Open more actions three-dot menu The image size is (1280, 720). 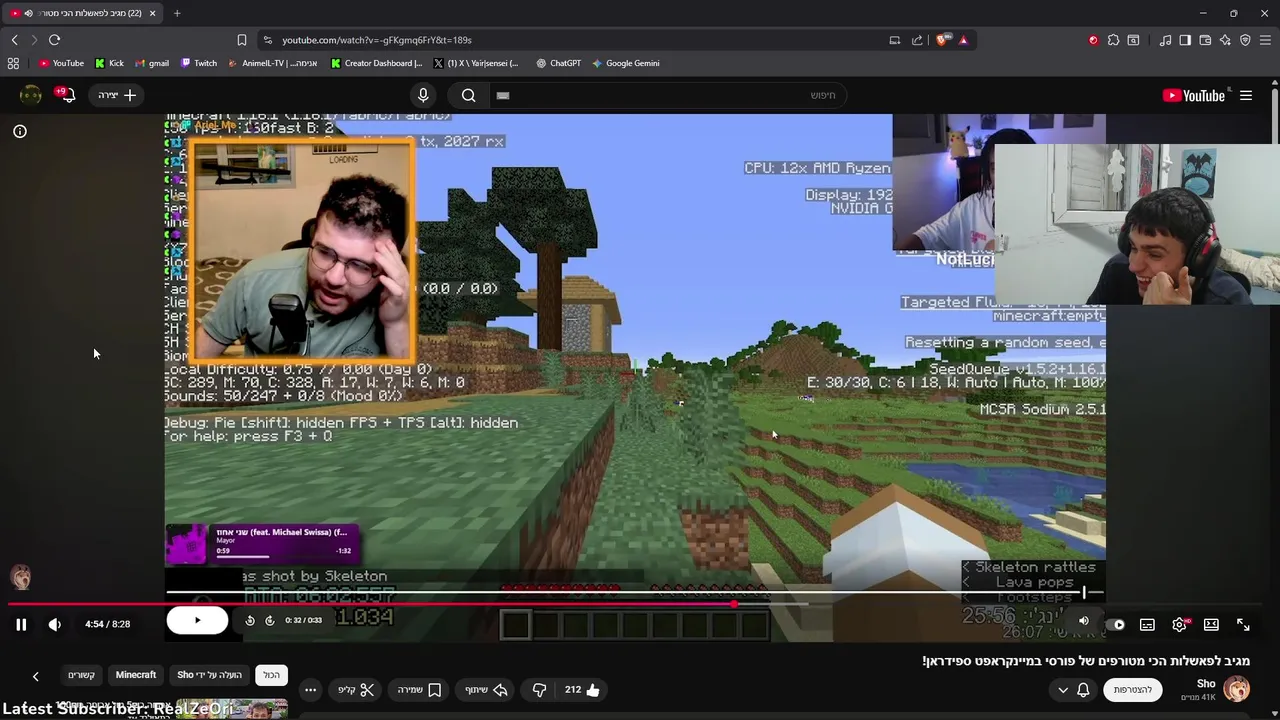pyautogui.click(x=311, y=690)
